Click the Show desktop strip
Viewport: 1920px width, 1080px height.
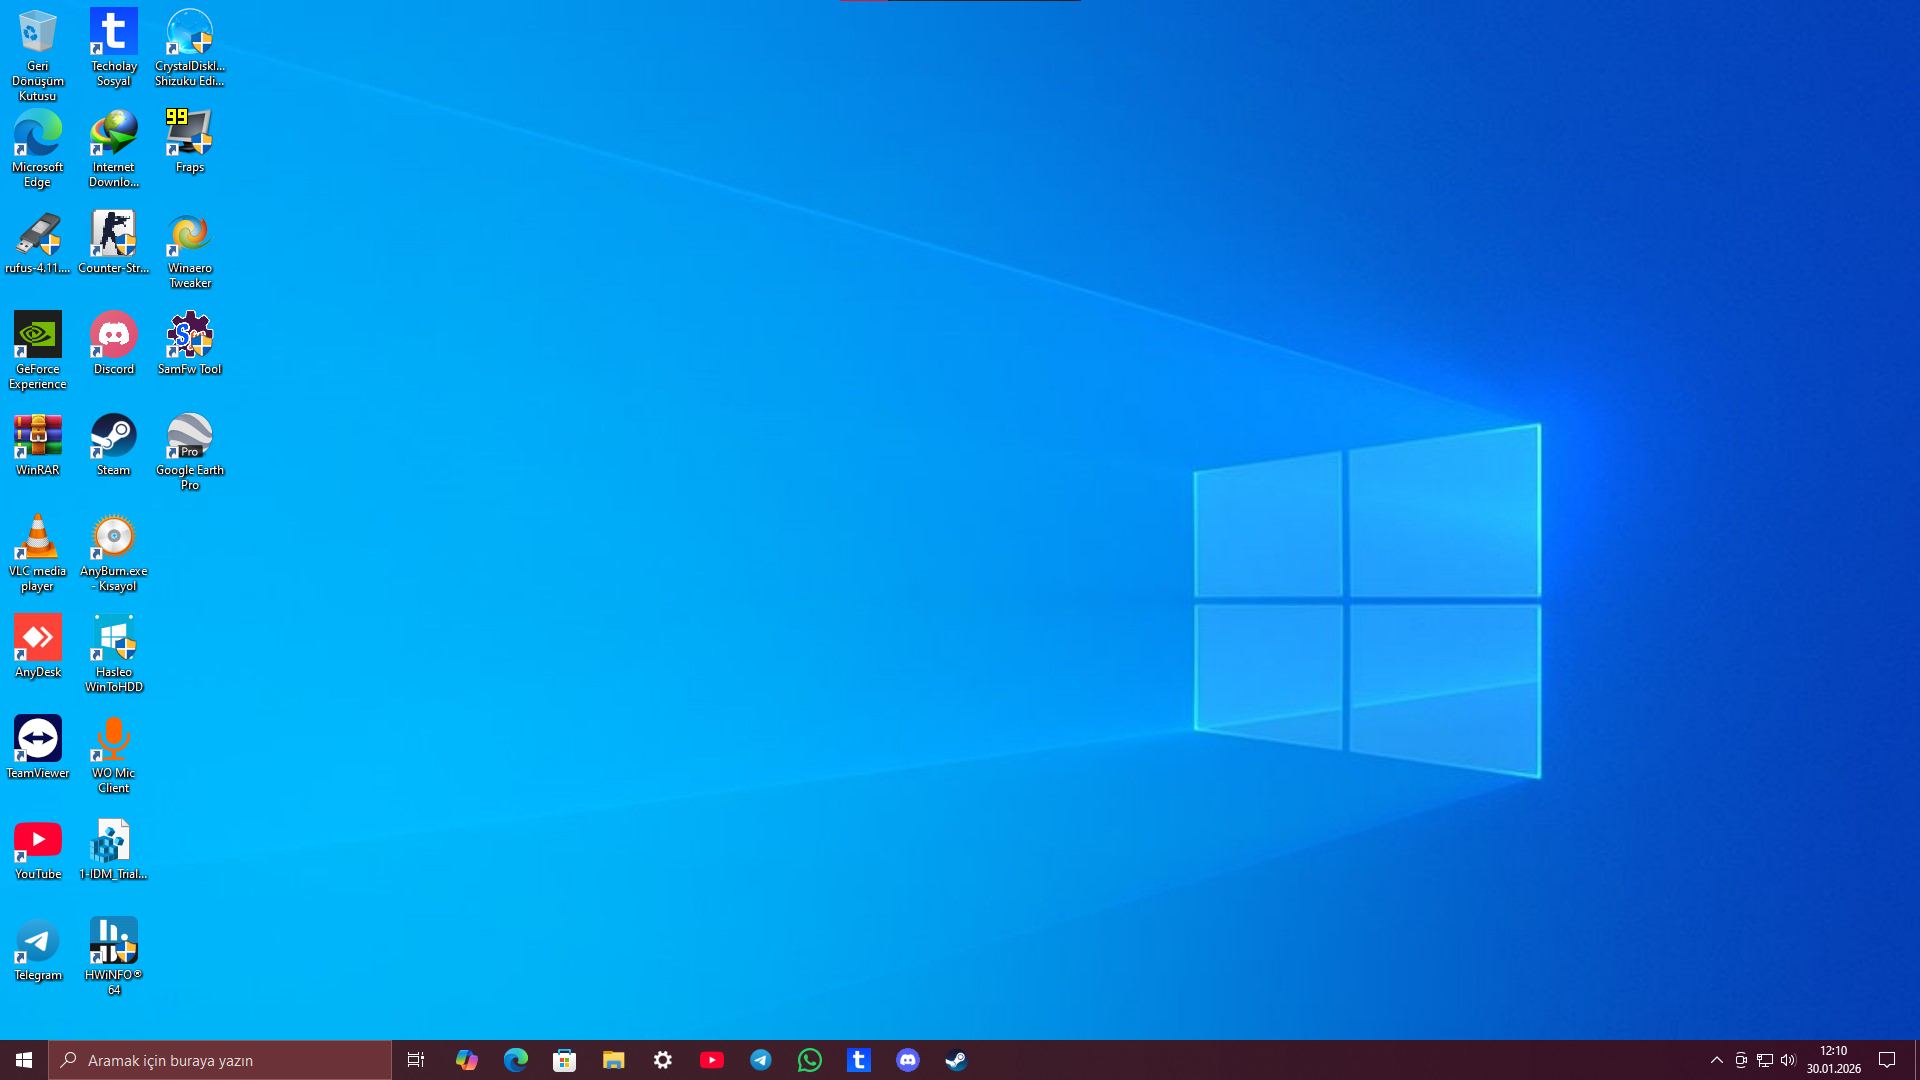[1916, 1060]
